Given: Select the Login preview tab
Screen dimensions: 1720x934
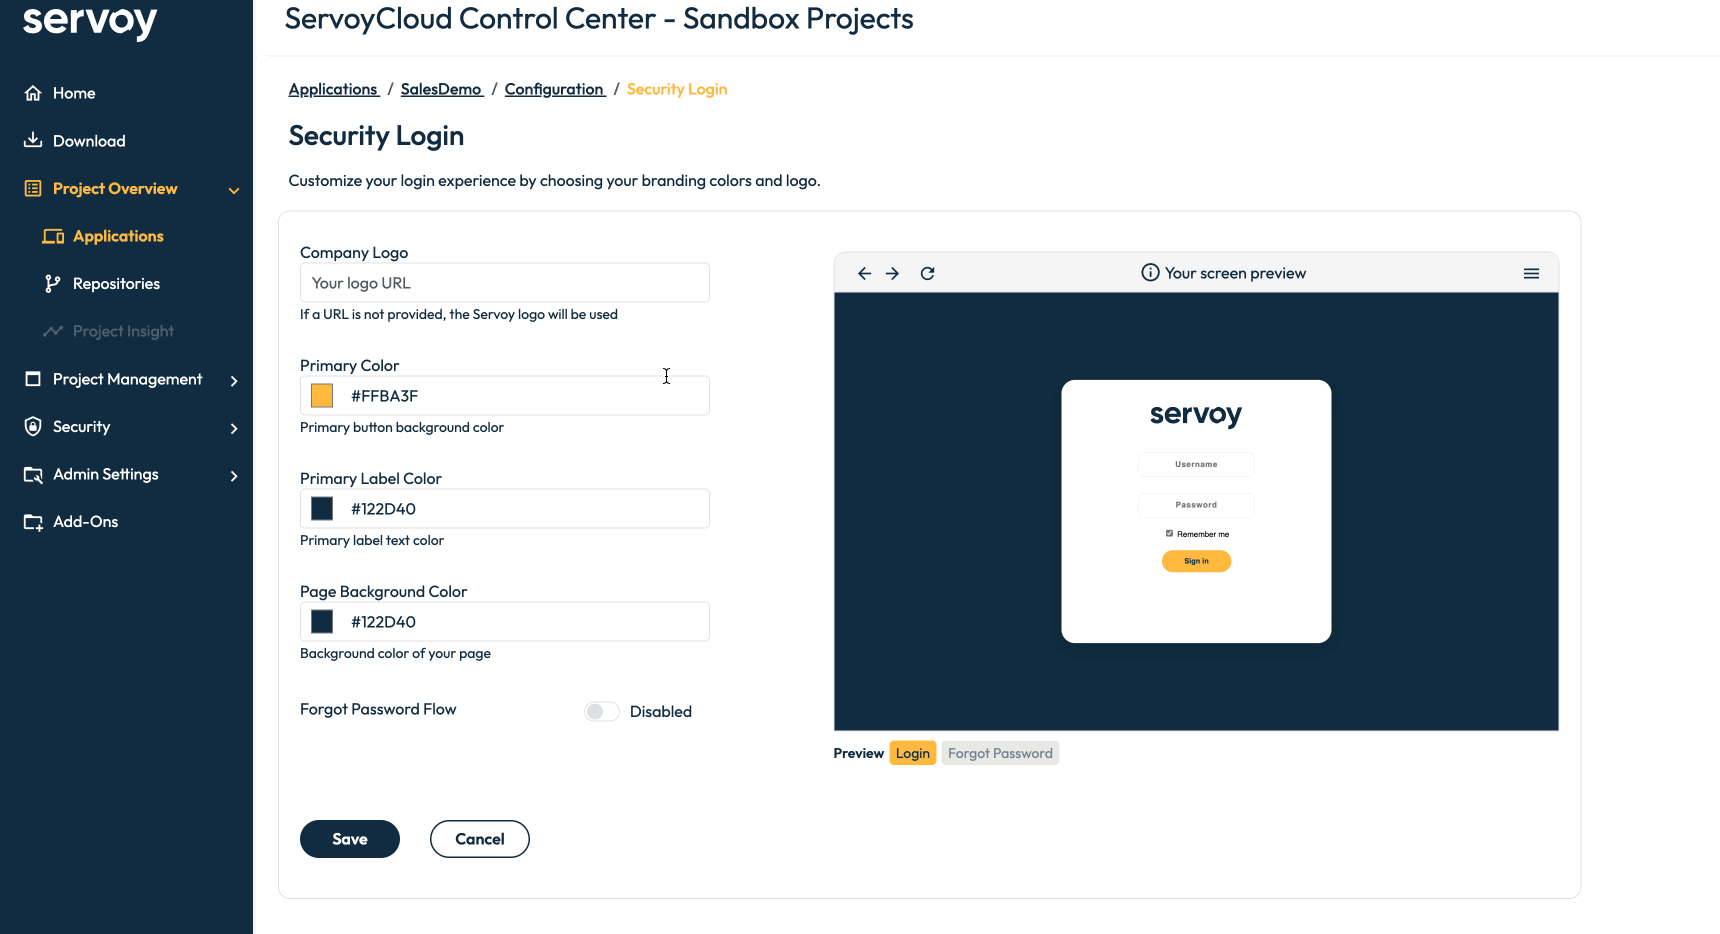Looking at the screenshot, I should (x=912, y=753).
